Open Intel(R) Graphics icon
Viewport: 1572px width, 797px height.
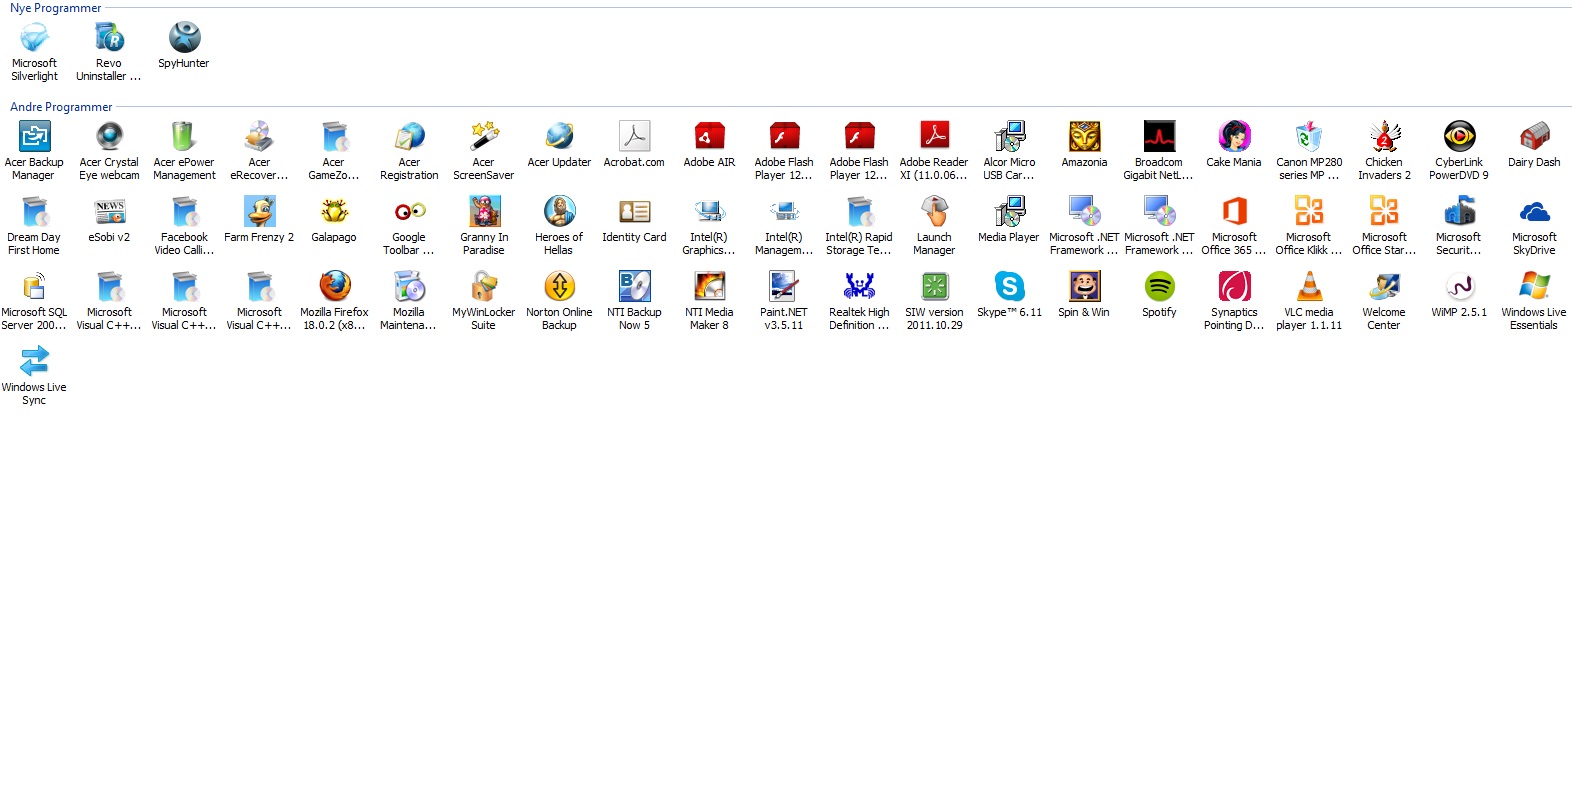tap(709, 211)
